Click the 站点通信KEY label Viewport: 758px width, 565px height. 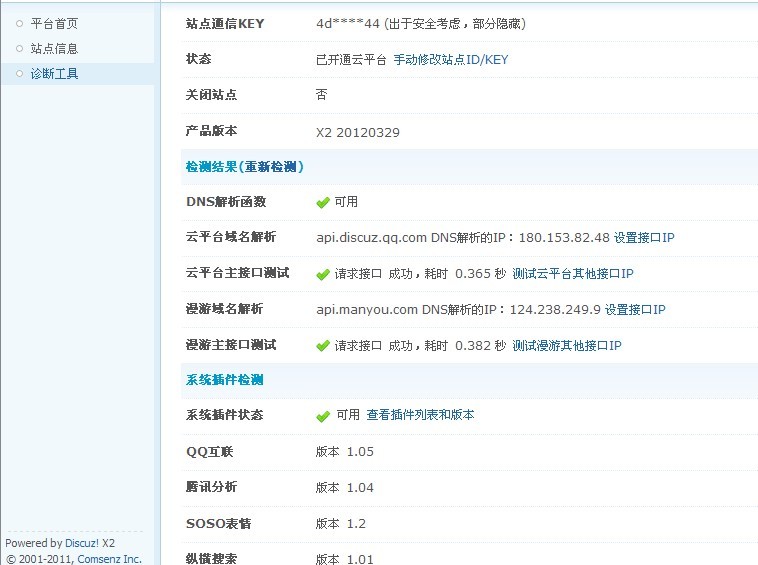point(225,24)
